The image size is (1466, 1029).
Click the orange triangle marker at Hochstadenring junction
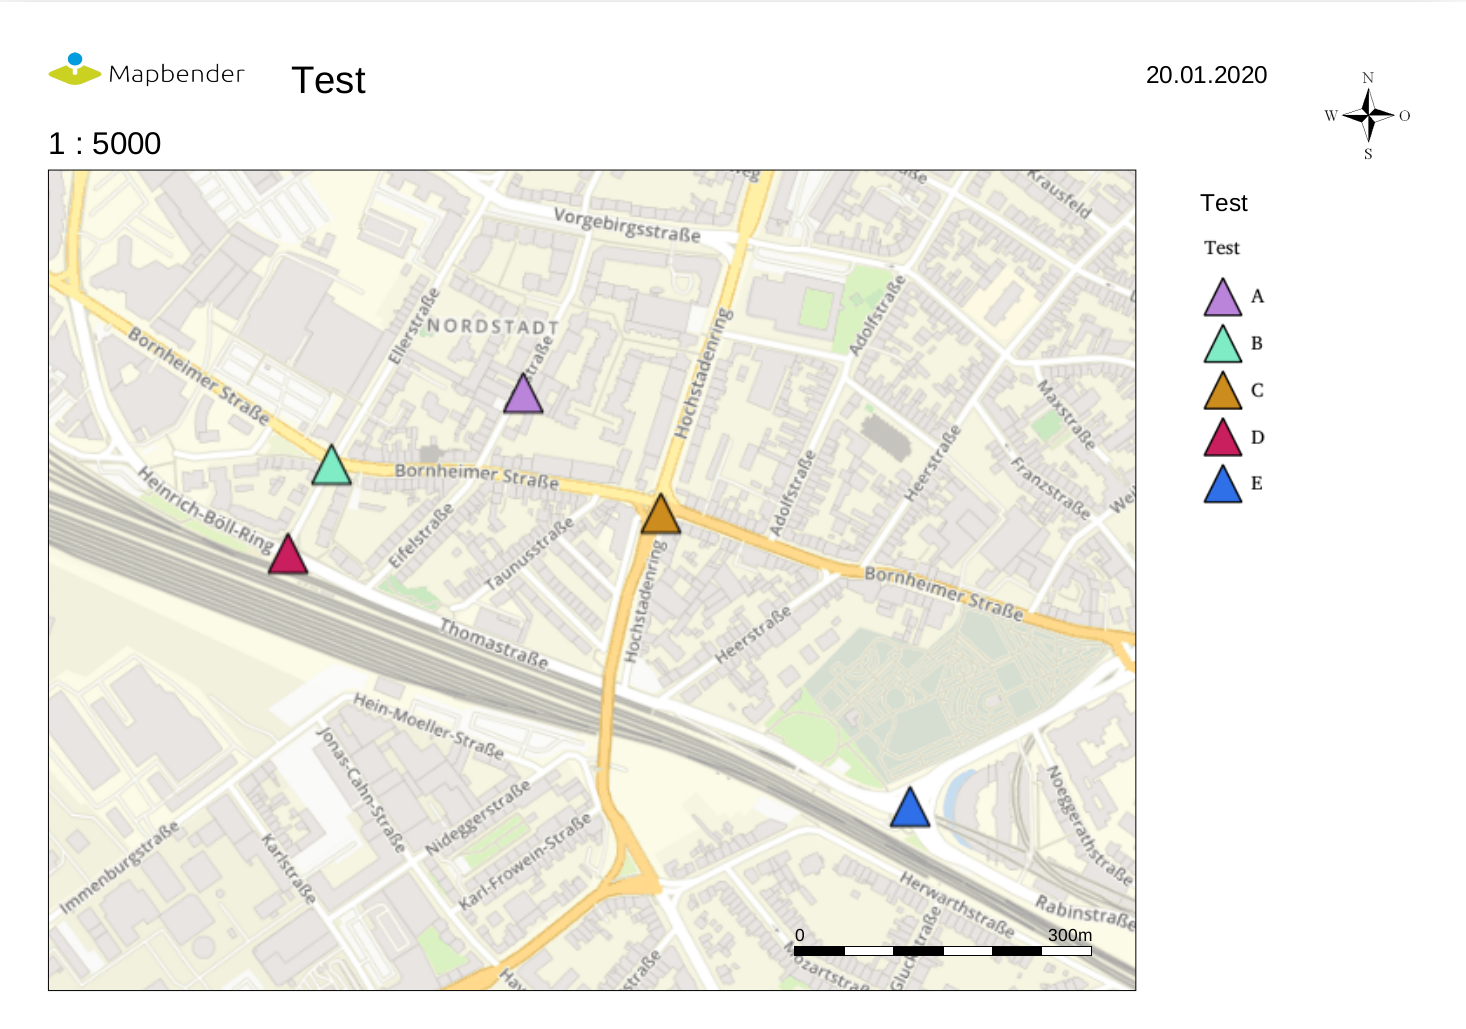pyautogui.click(x=660, y=516)
